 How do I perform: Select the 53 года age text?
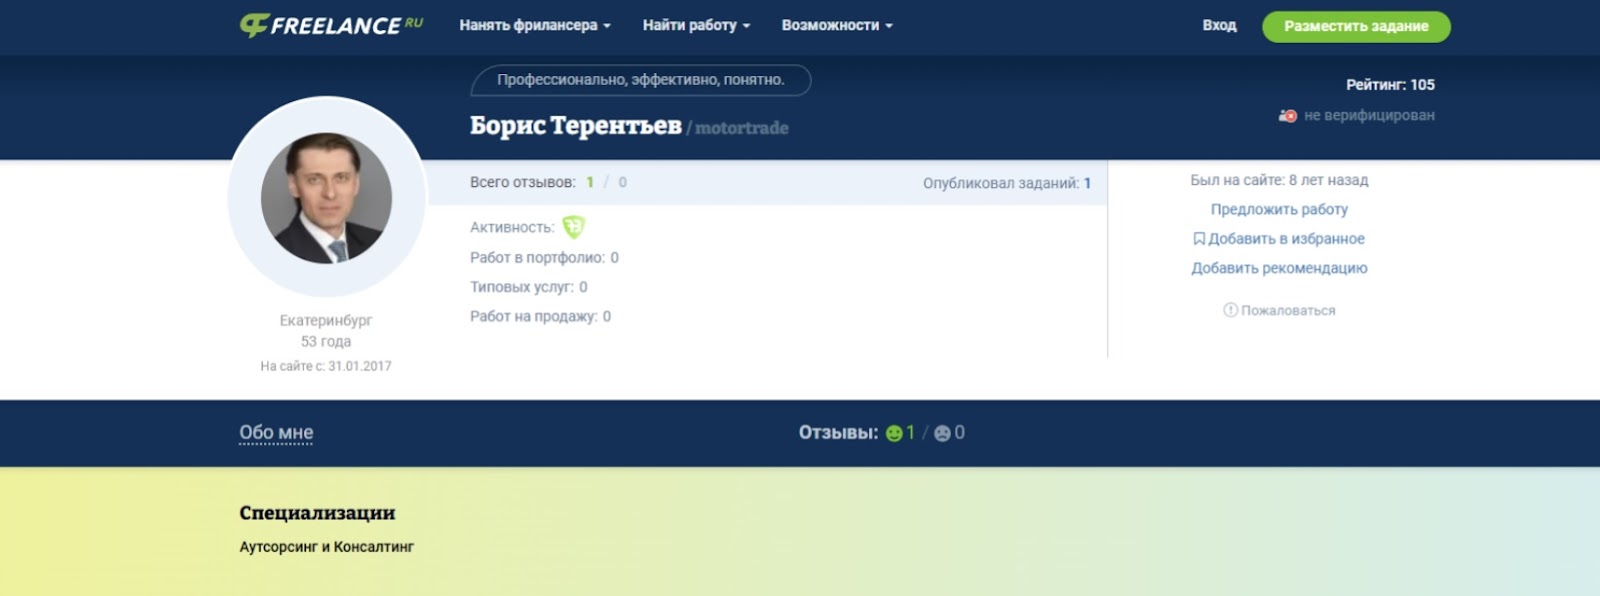click(326, 341)
